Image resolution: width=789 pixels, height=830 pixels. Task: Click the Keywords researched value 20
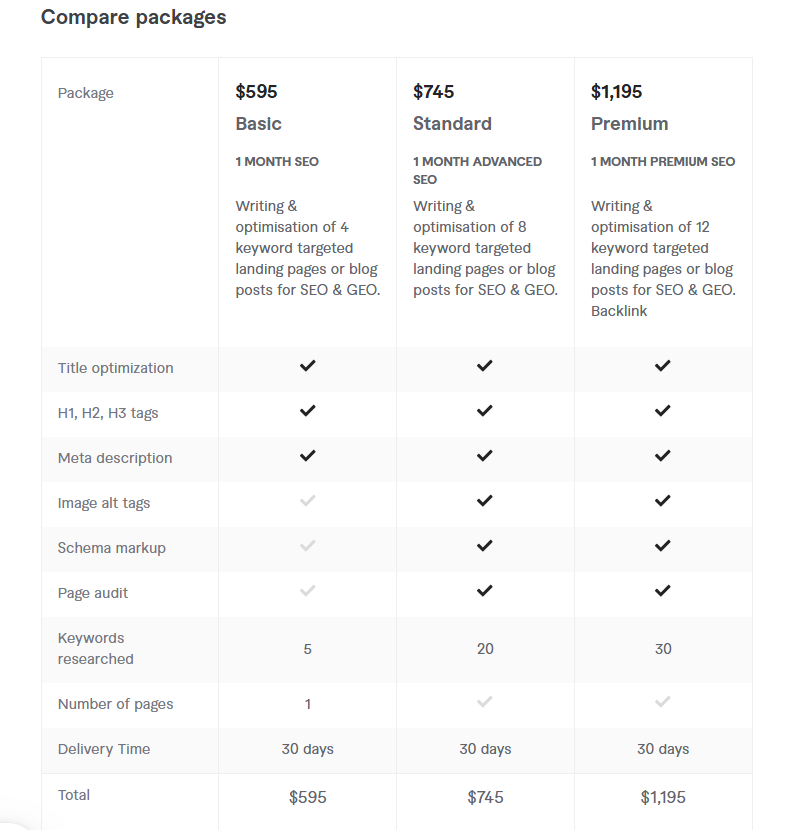tap(485, 649)
